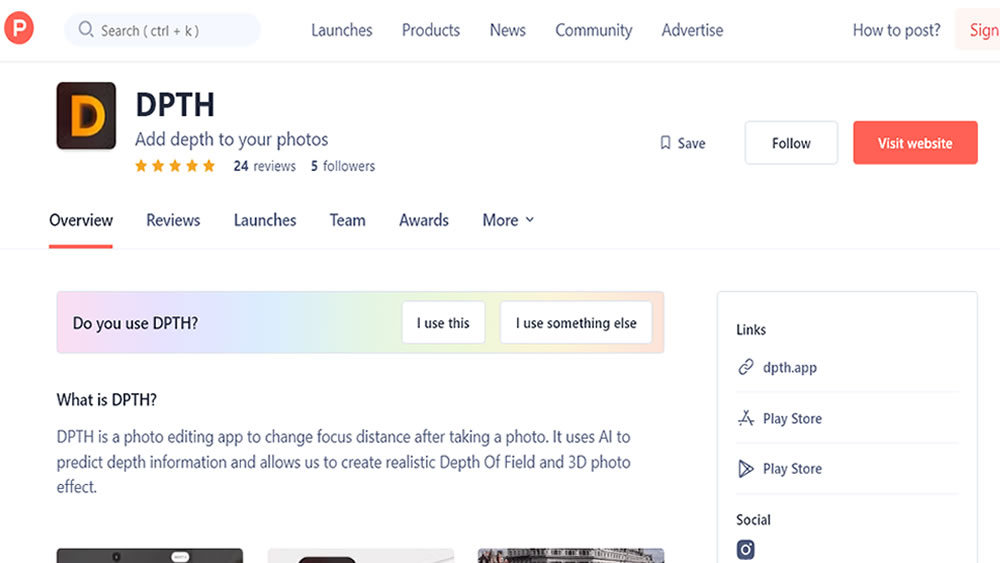Open the News menu
This screenshot has width=1000, height=563.
508,30
